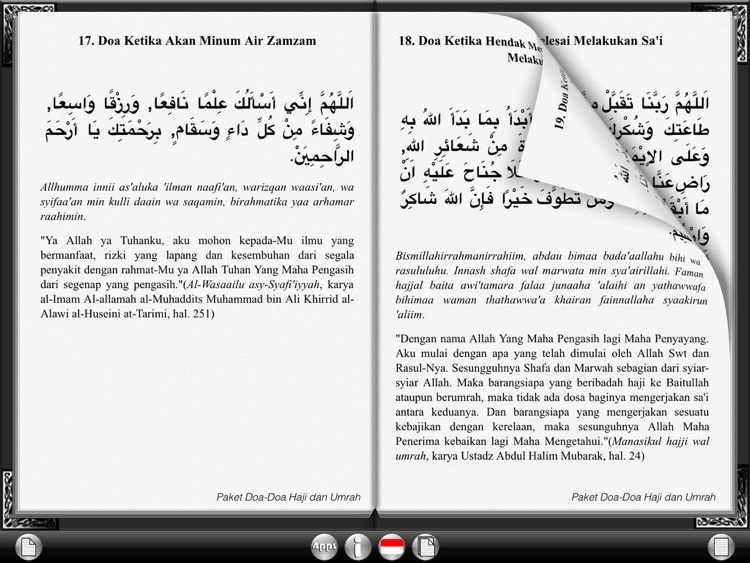
Task: Tap the lined page icon at bottom-right
Action: 721,546
